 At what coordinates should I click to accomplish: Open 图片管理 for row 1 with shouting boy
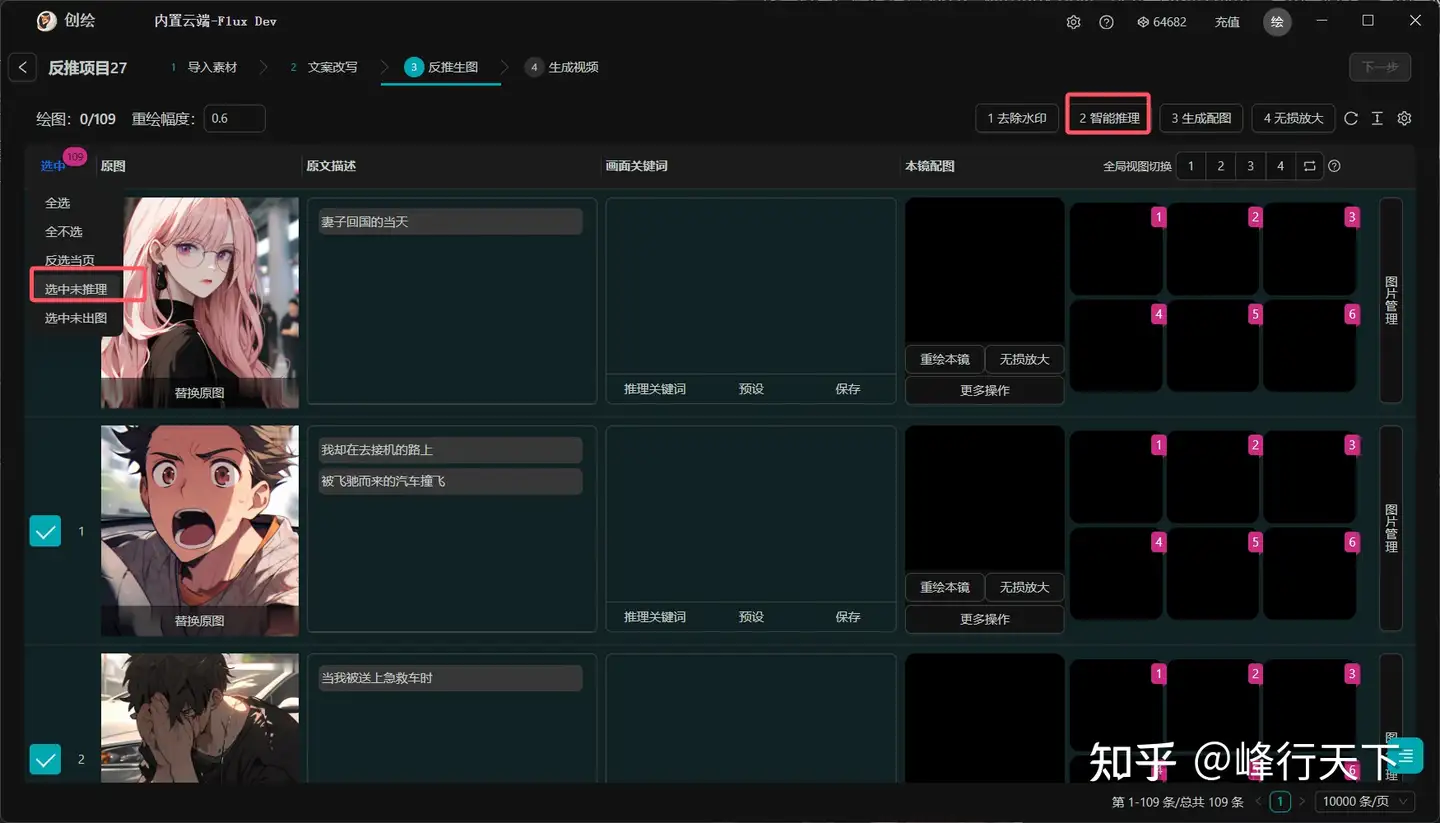pos(1391,528)
